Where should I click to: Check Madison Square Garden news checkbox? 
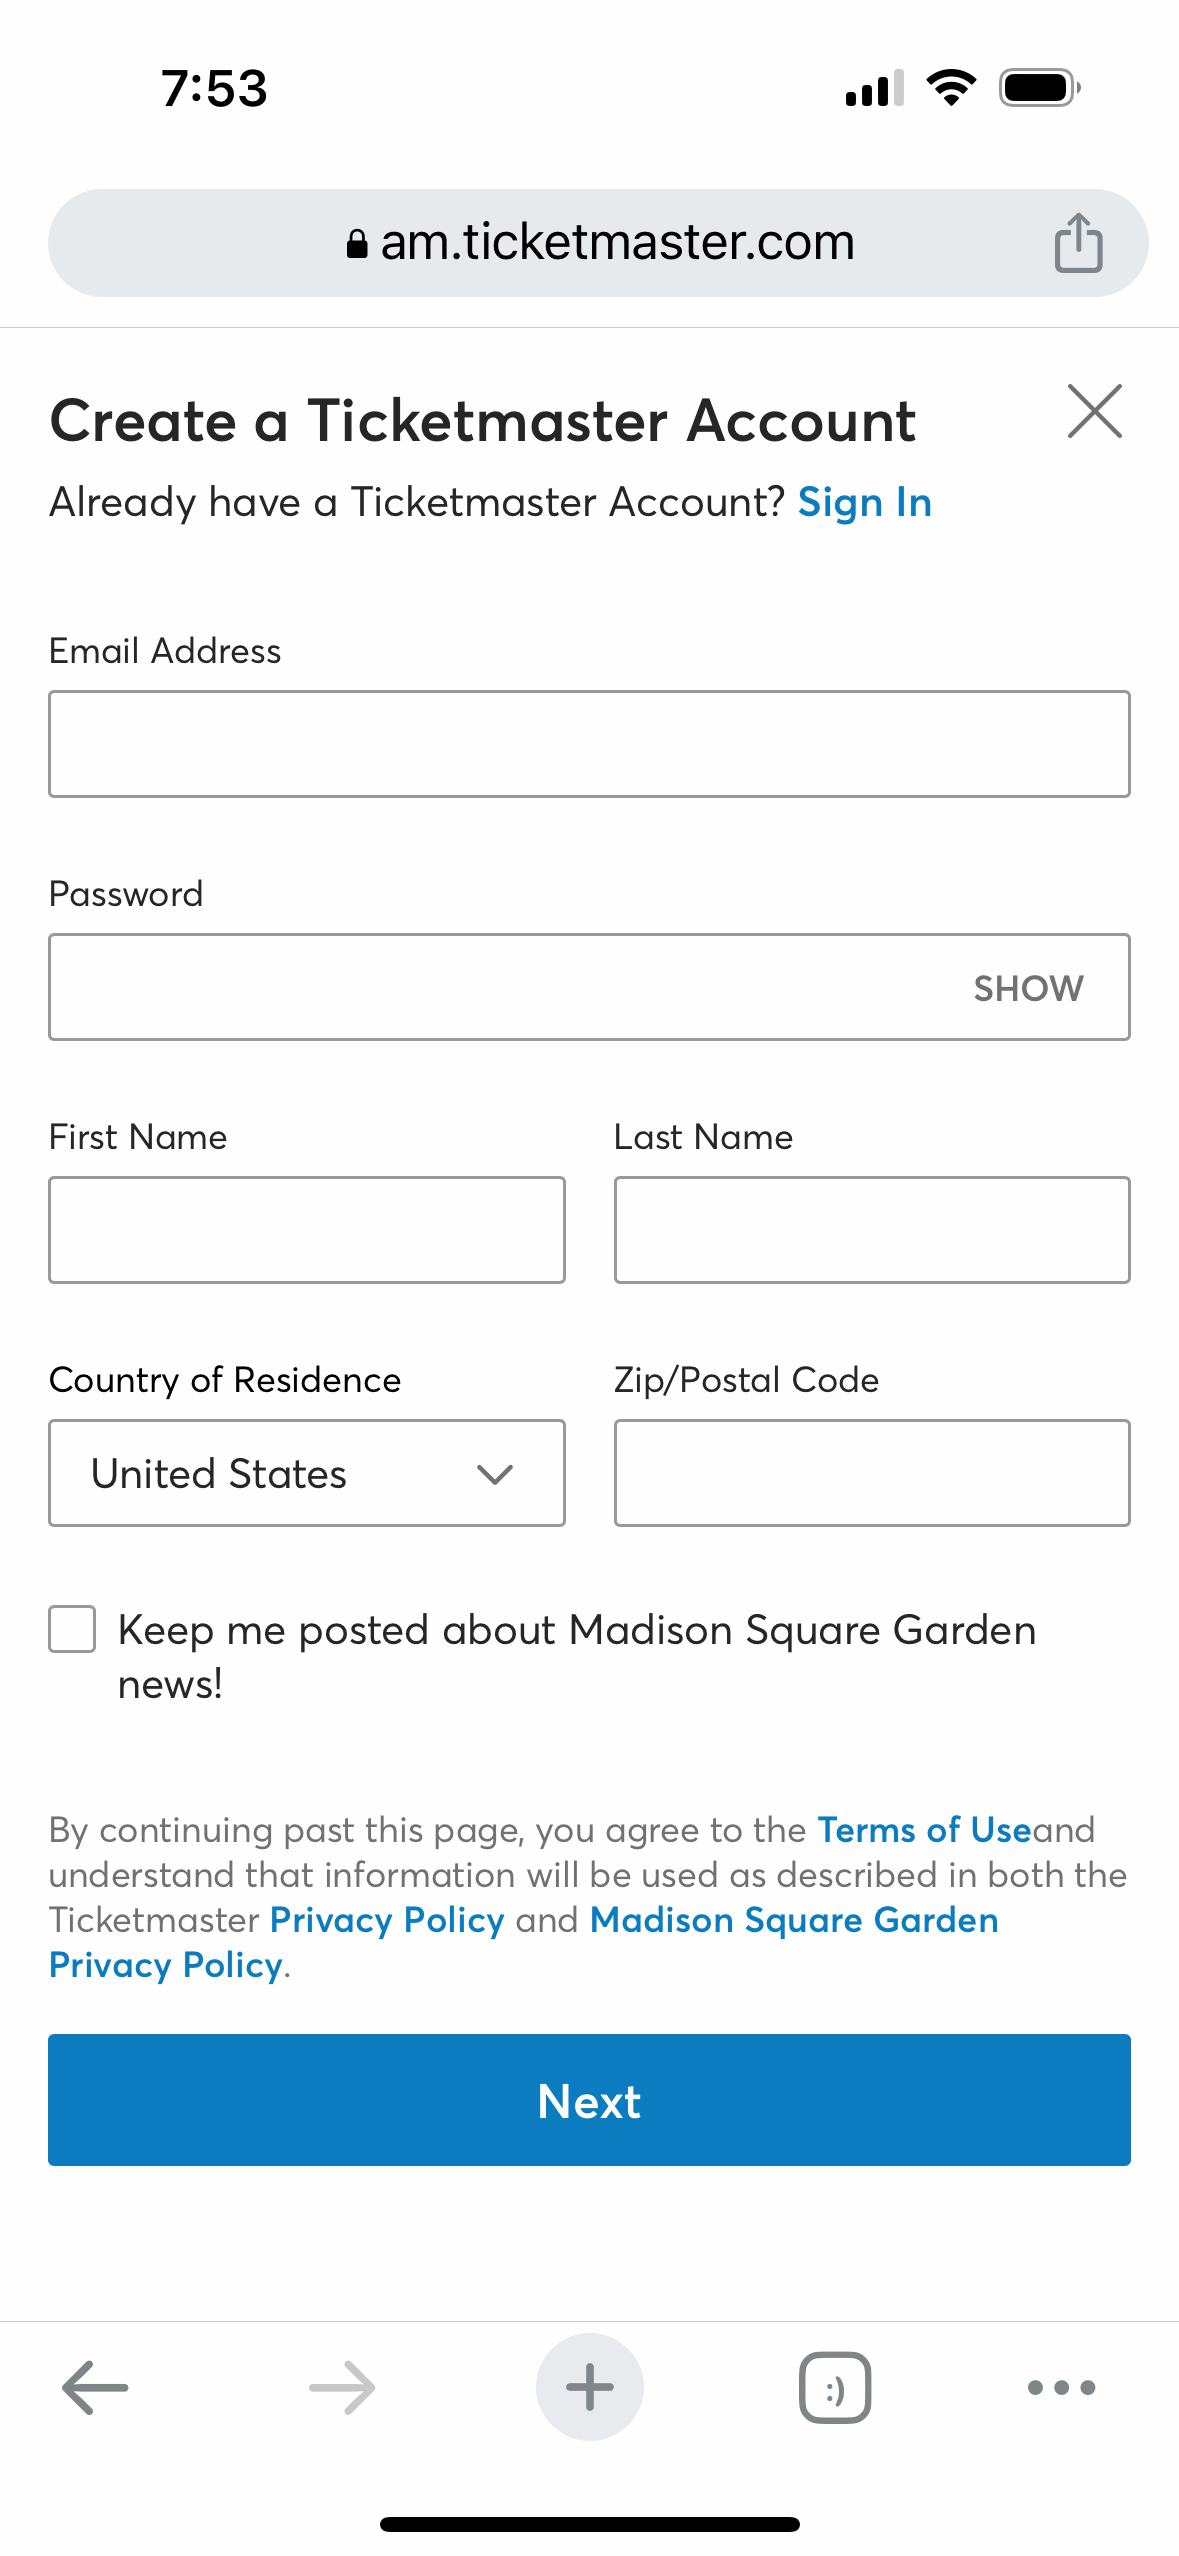point(73,1629)
